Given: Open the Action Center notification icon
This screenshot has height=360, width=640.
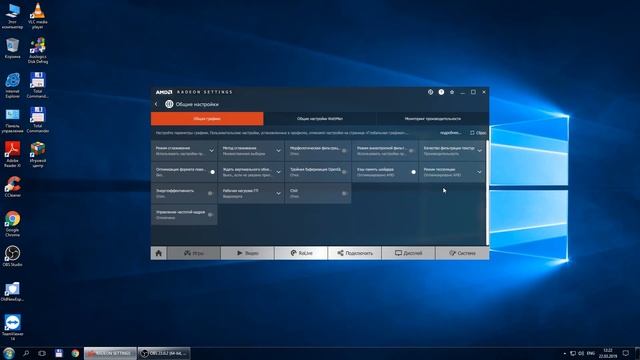Looking at the screenshot, I should point(626,353).
